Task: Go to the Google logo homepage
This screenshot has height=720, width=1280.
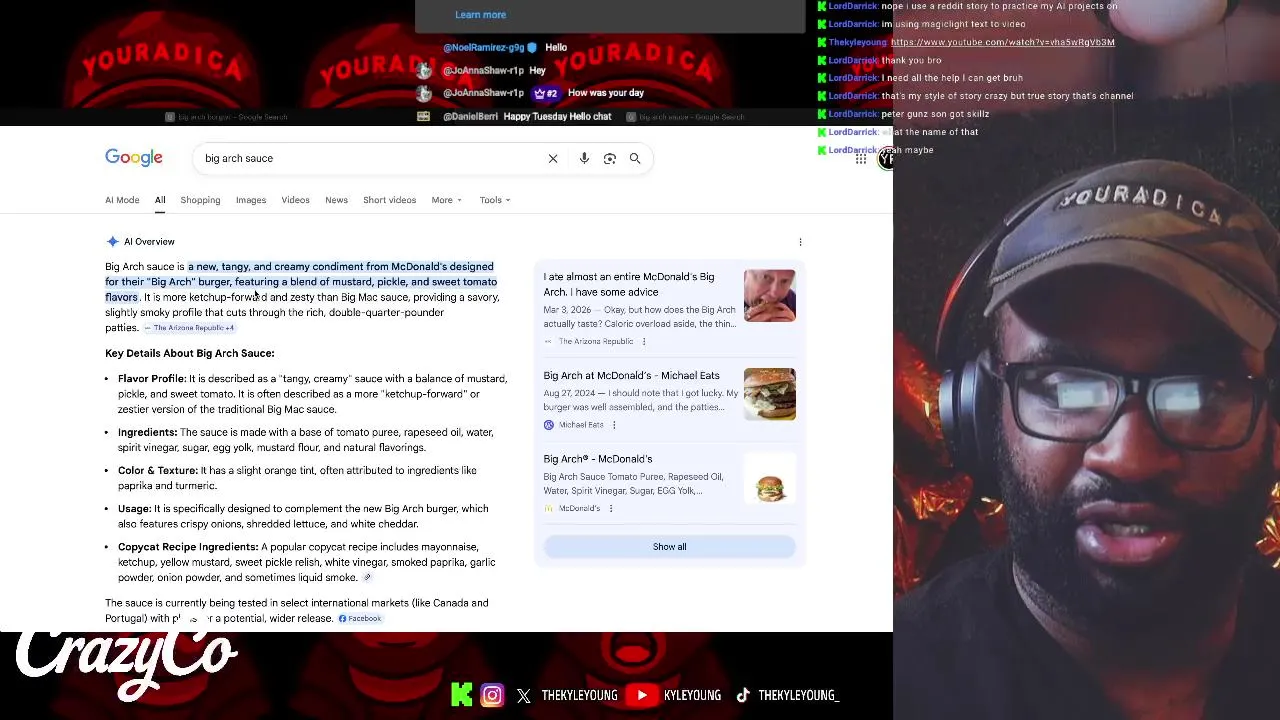Action: pos(134,158)
